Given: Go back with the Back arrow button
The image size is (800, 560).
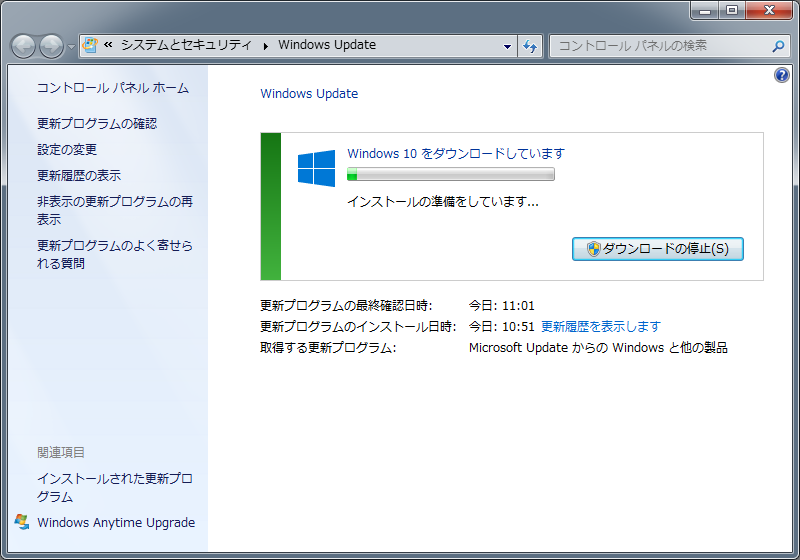Looking at the screenshot, I should [23, 46].
